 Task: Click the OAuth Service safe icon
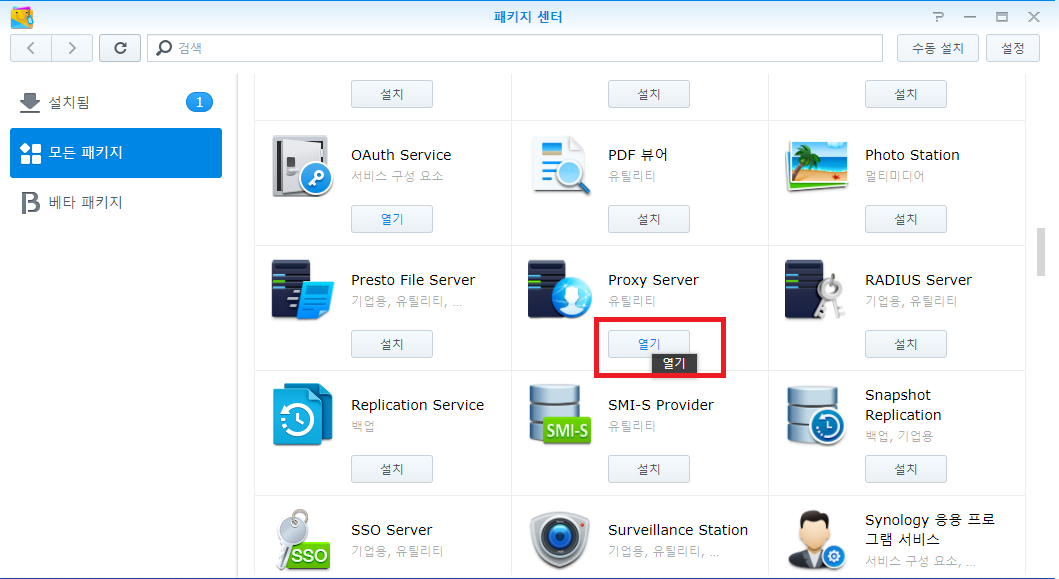click(302, 166)
